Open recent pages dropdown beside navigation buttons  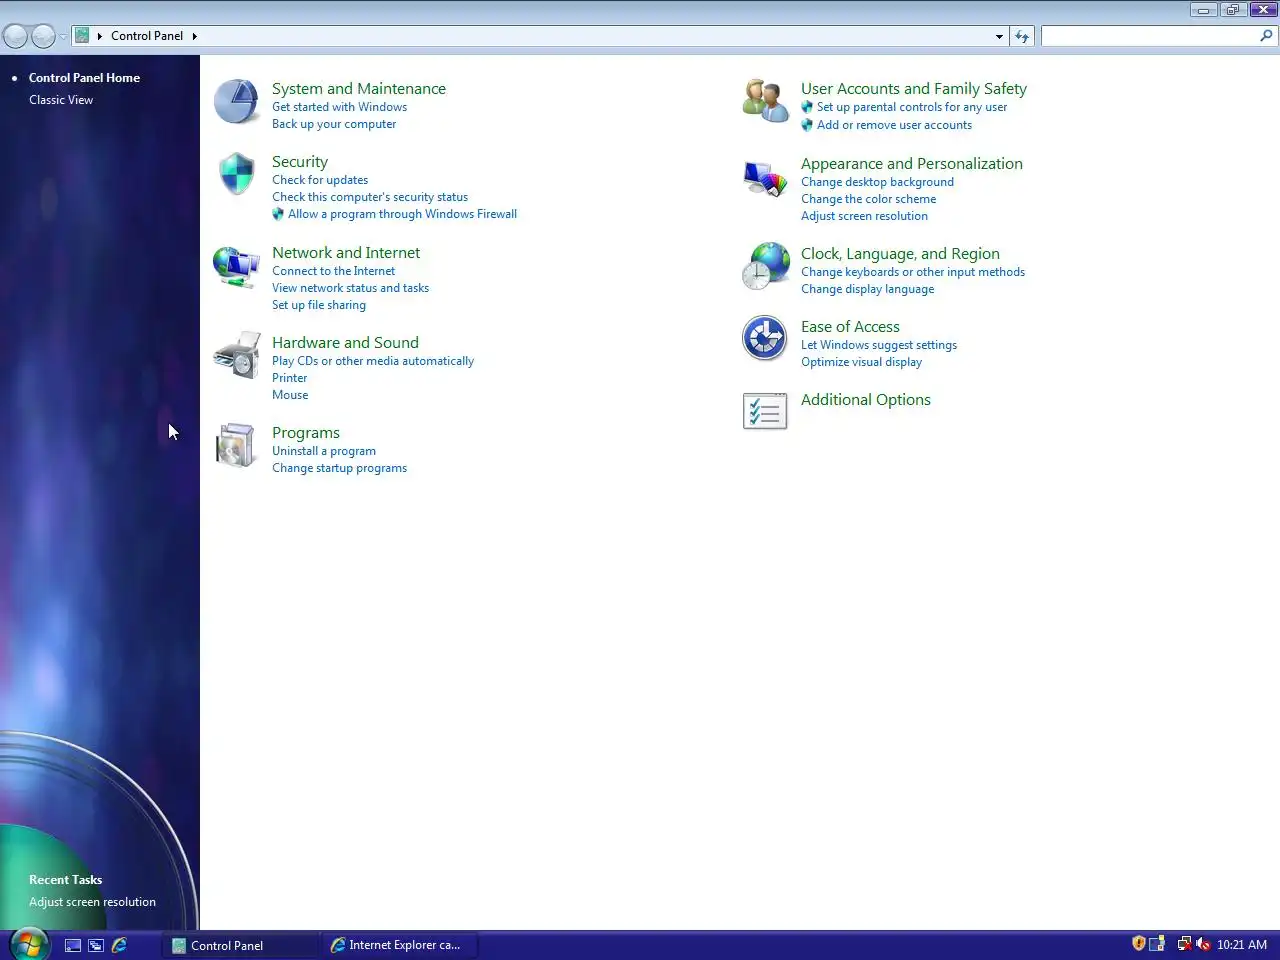[x=63, y=37]
